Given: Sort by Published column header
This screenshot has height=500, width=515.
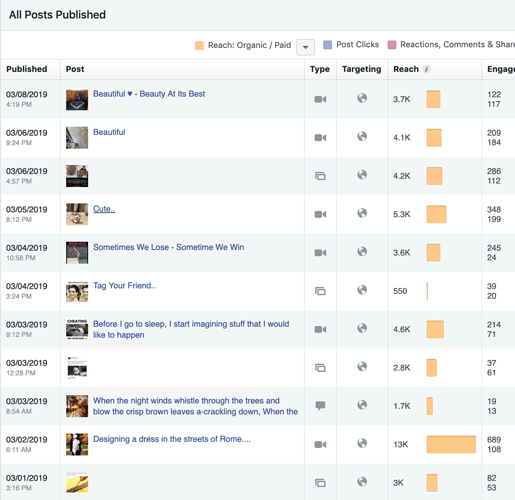Looking at the screenshot, I should 27,69.
